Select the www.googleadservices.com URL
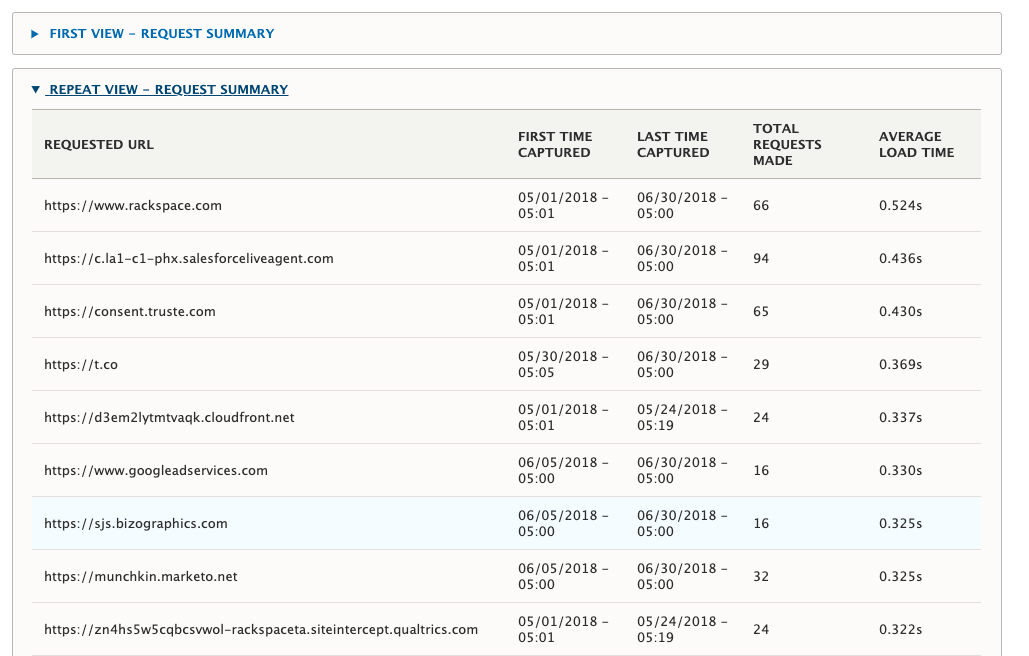This screenshot has height=656, width=1029. 156,470
